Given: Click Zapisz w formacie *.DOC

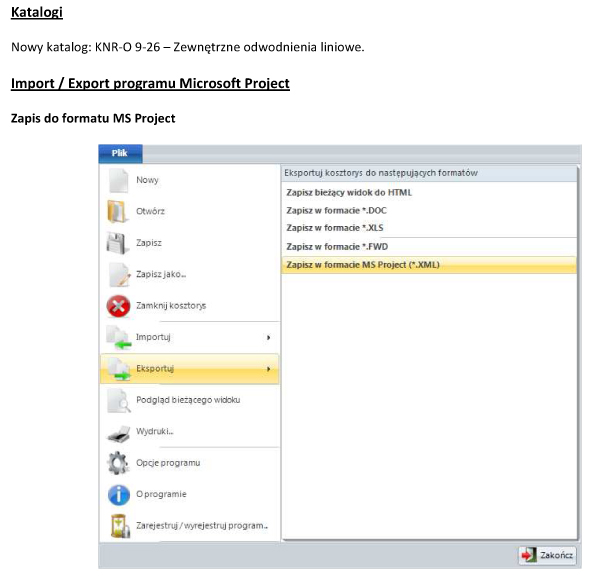Looking at the screenshot, I should [429, 211].
